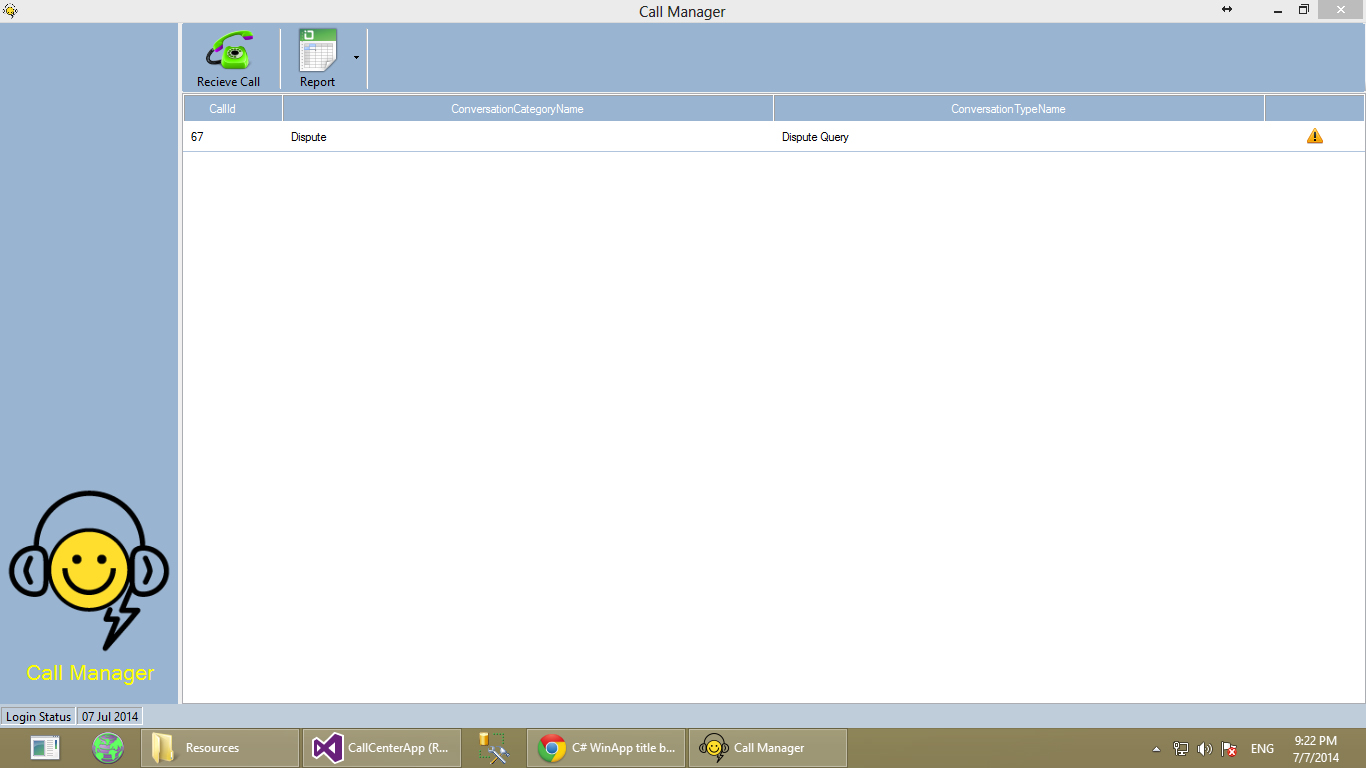1366x768 pixels.
Task: Select the Receive Call tool
Action: pos(229,57)
